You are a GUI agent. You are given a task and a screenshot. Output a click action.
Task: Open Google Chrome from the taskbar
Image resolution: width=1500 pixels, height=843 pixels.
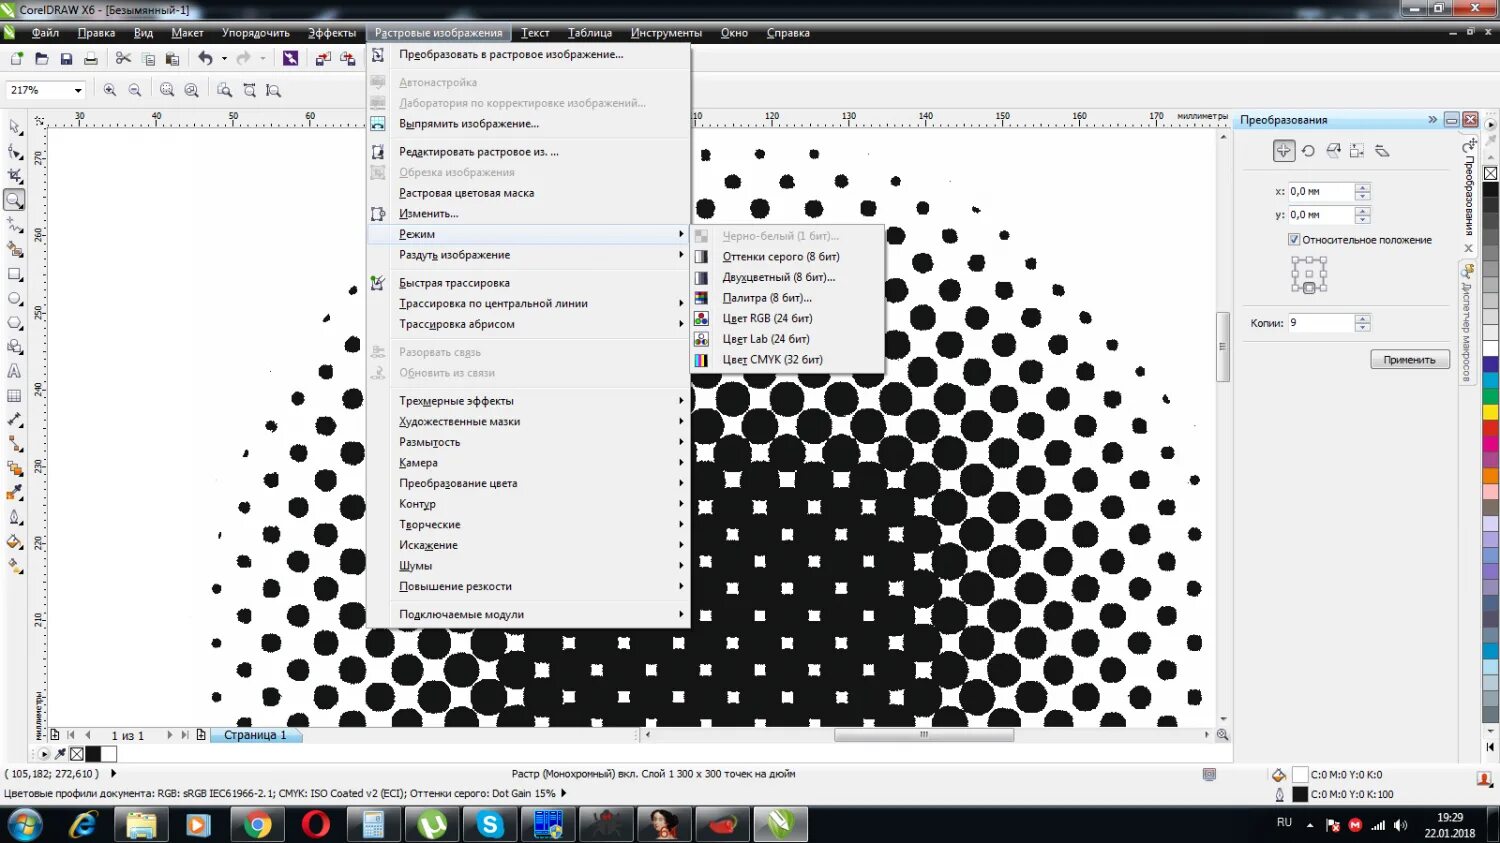(x=257, y=825)
